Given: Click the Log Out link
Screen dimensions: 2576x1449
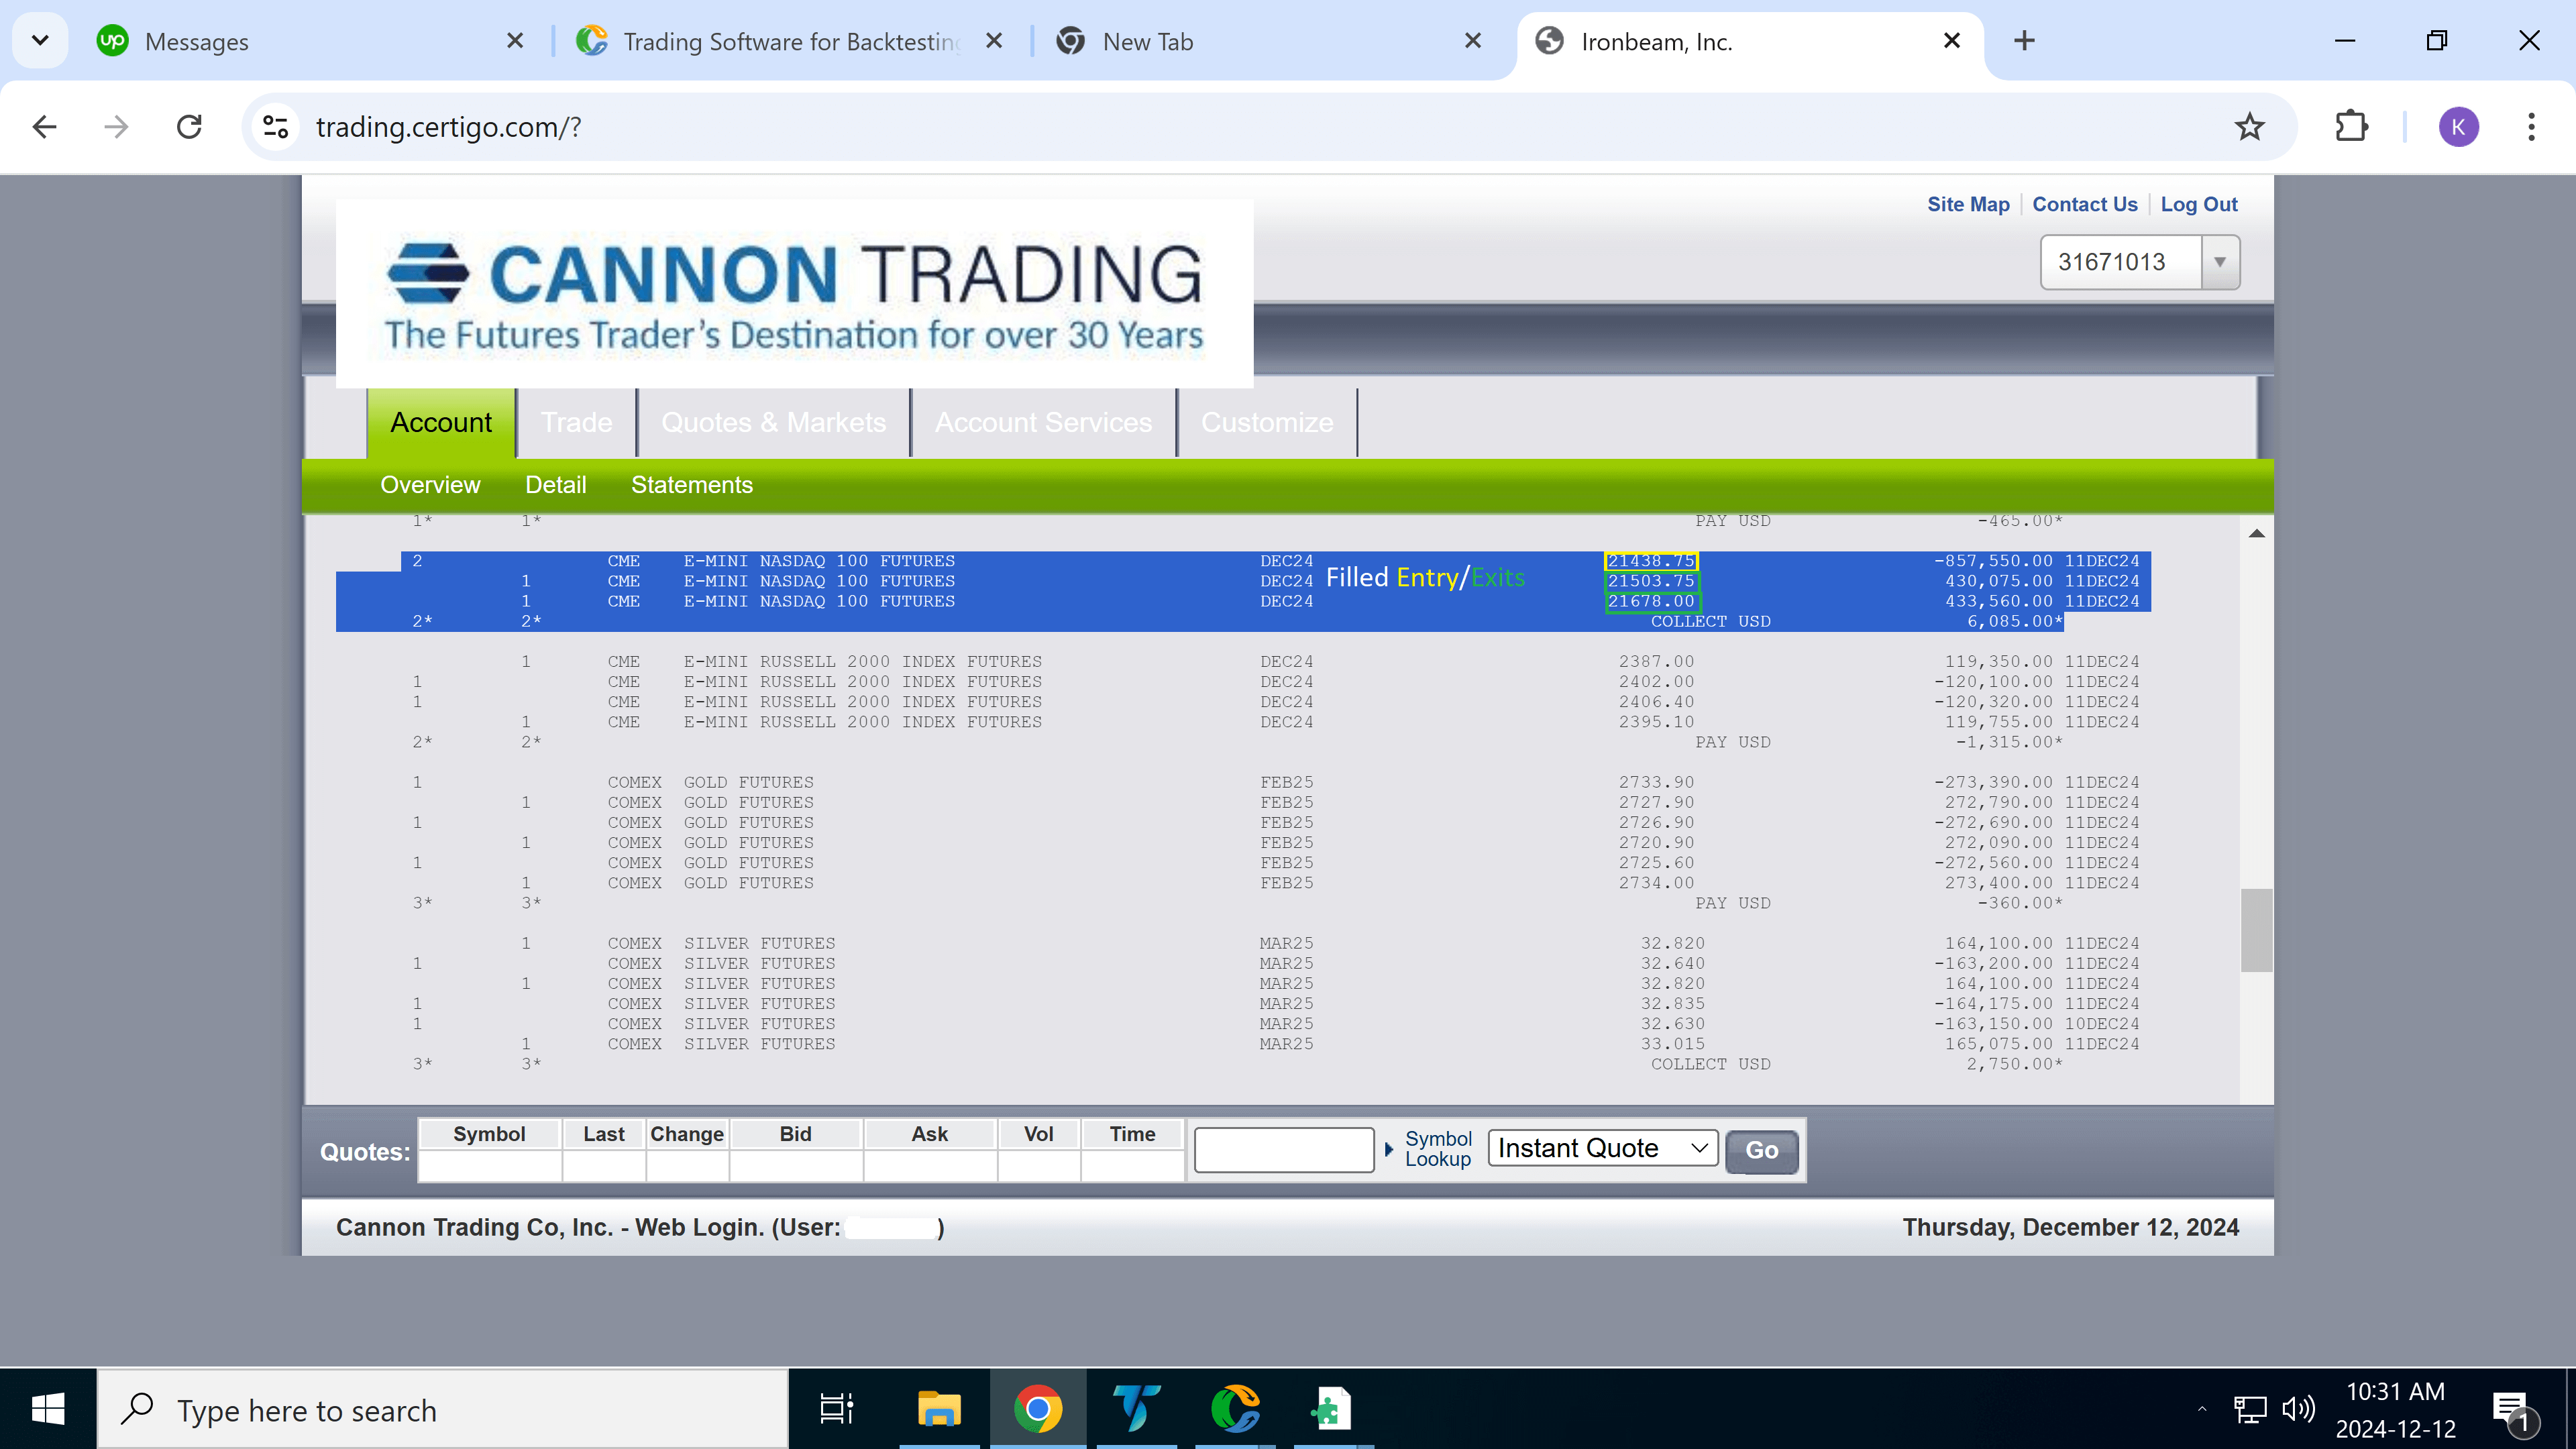Looking at the screenshot, I should coord(2198,204).
